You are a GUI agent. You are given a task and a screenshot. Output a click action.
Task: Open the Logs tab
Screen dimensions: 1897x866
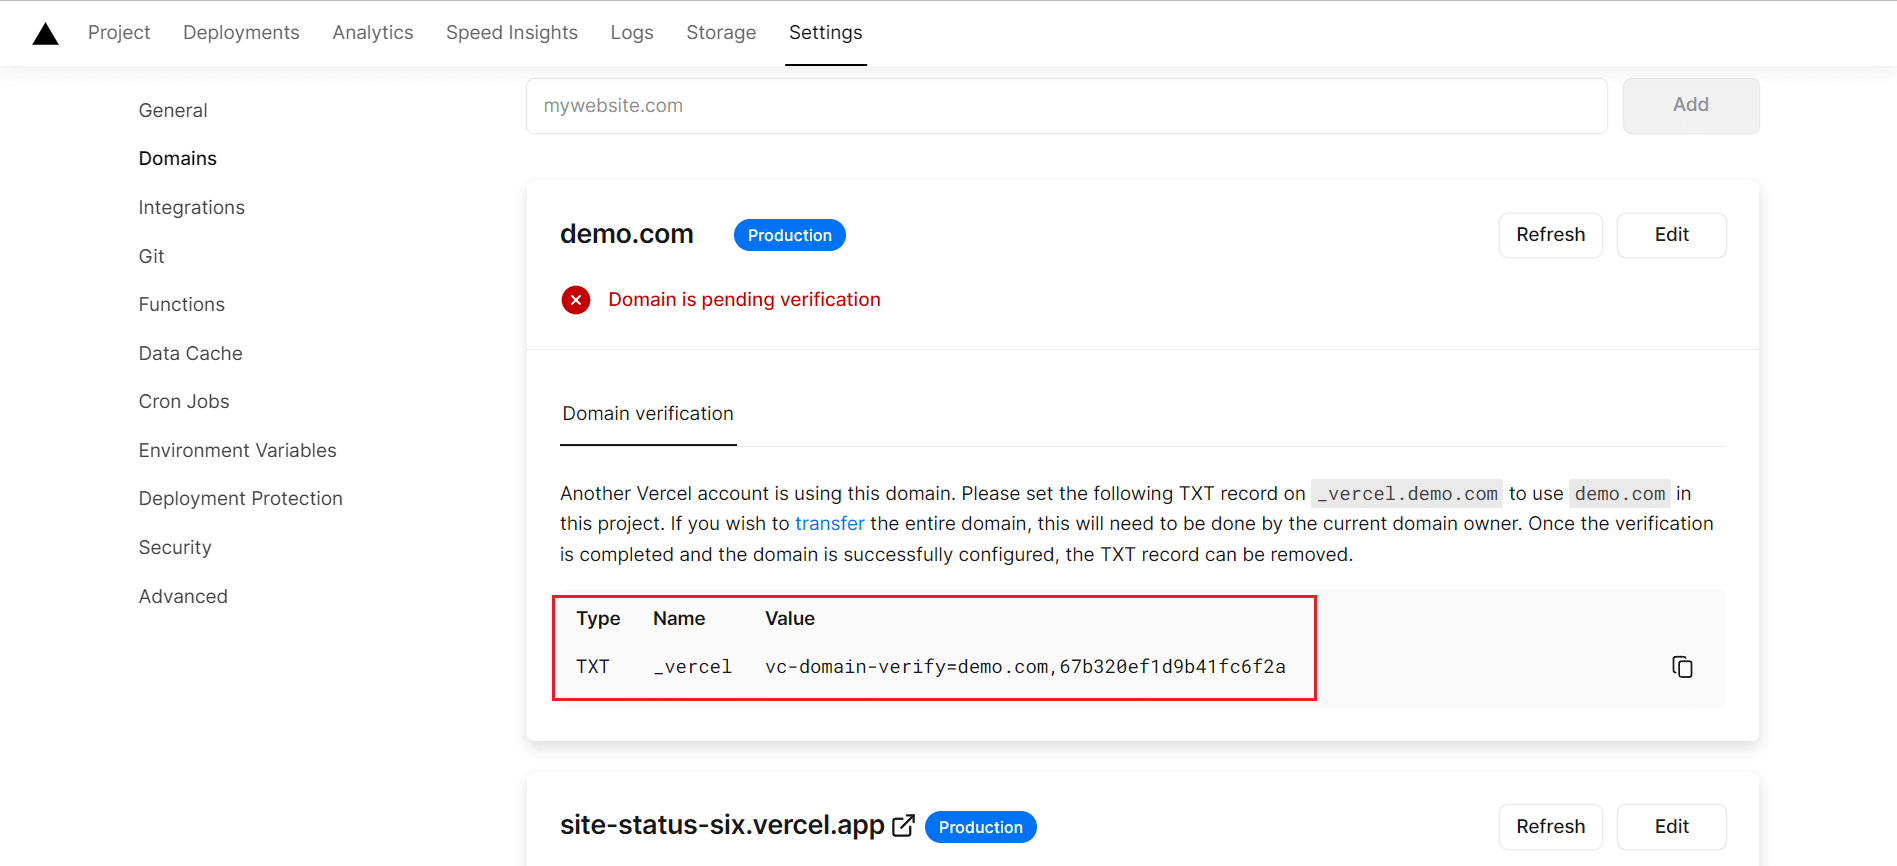coord(631,33)
